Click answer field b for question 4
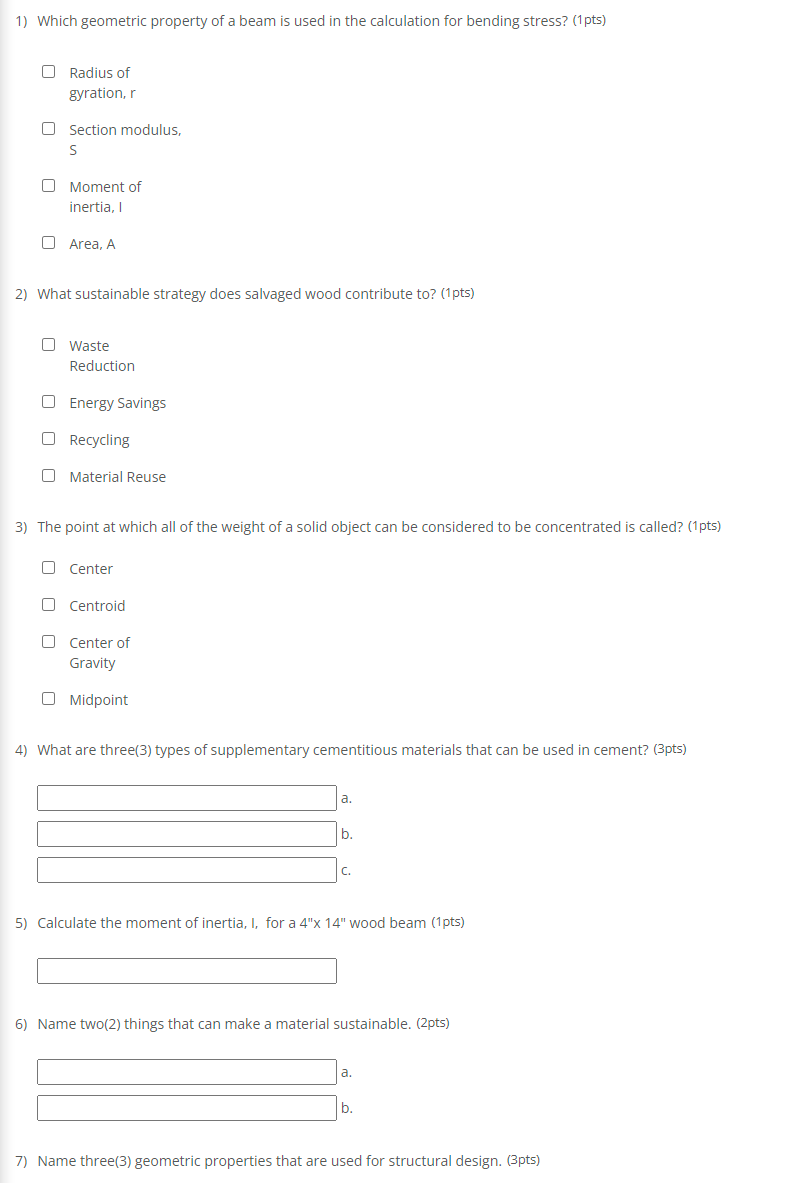 pos(186,834)
